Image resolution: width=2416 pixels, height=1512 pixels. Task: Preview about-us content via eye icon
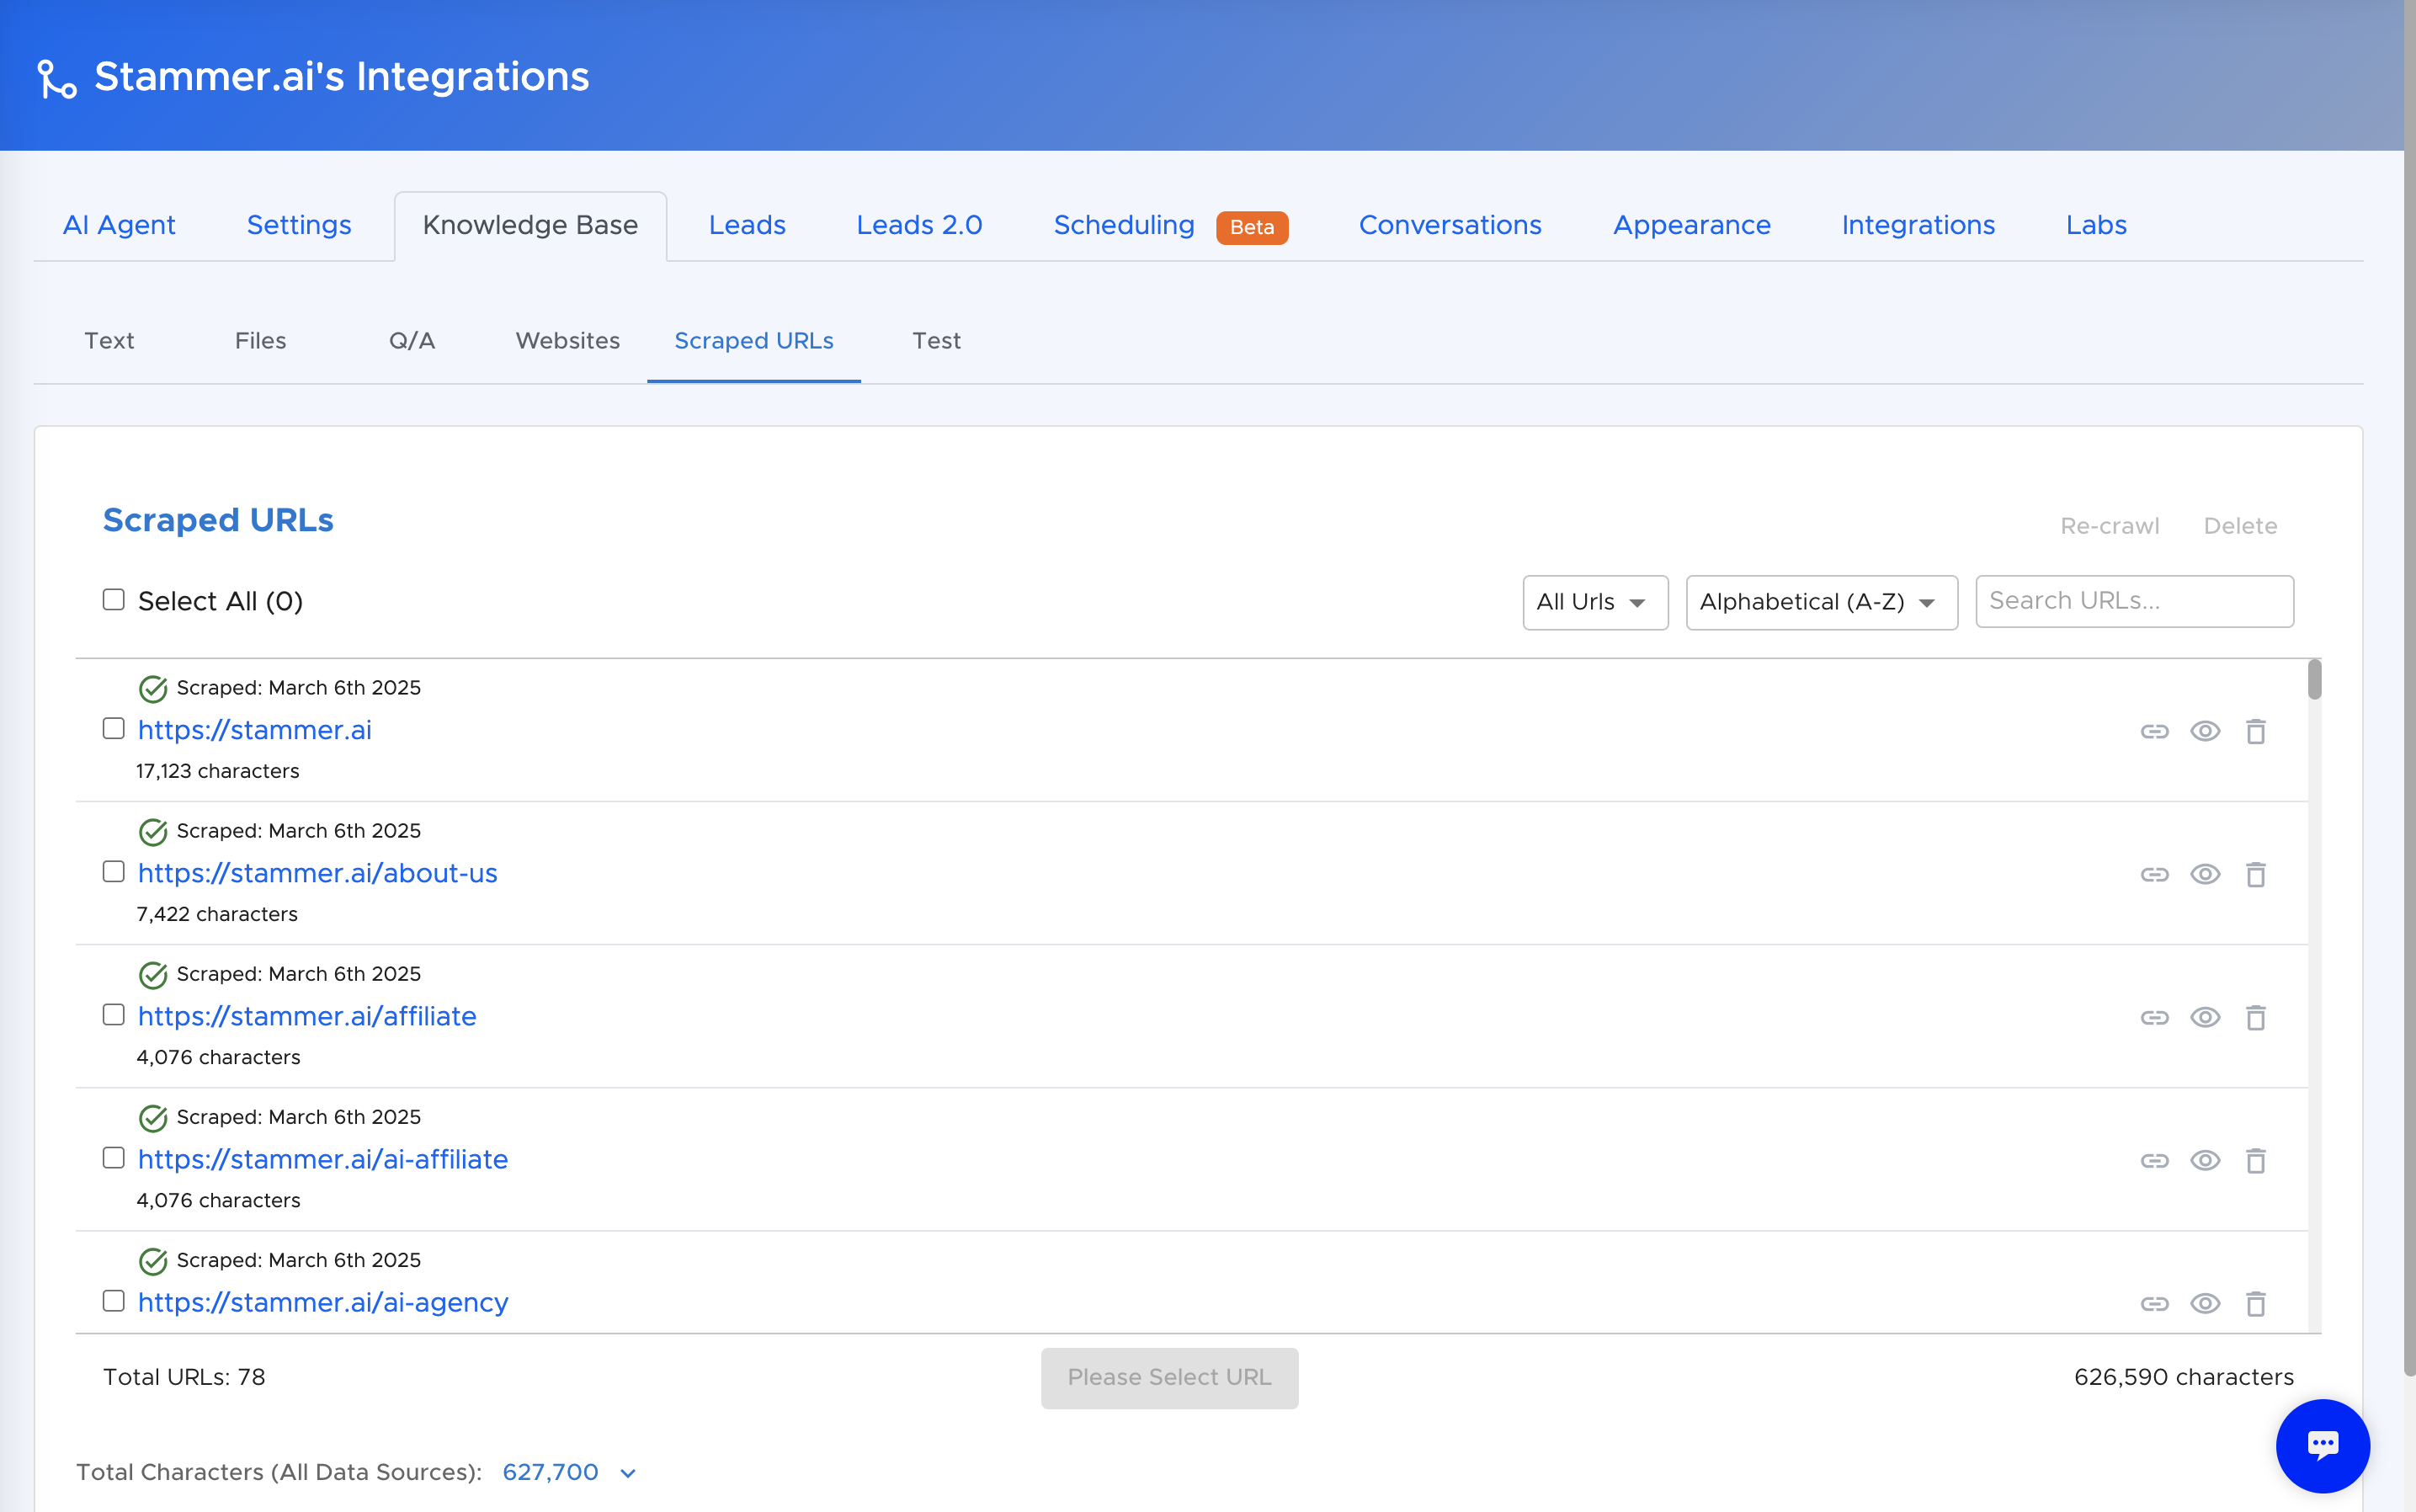2205,874
